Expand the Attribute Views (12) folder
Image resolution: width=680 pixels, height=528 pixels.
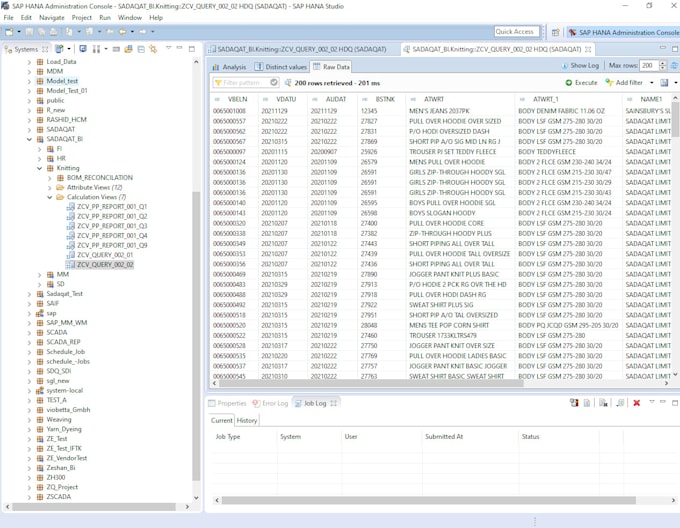coord(49,188)
